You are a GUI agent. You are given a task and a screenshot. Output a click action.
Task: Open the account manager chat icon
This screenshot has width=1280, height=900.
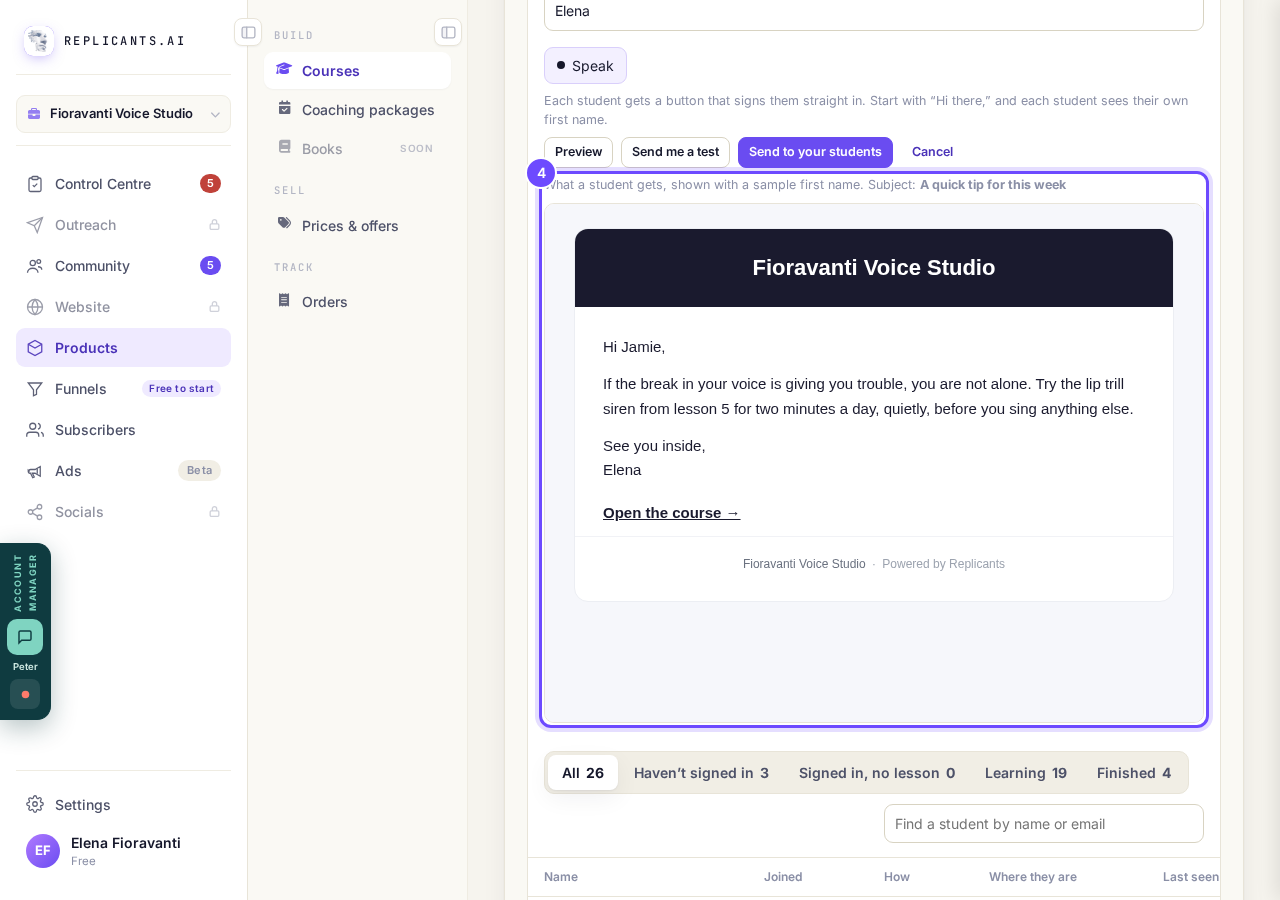pos(25,637)
